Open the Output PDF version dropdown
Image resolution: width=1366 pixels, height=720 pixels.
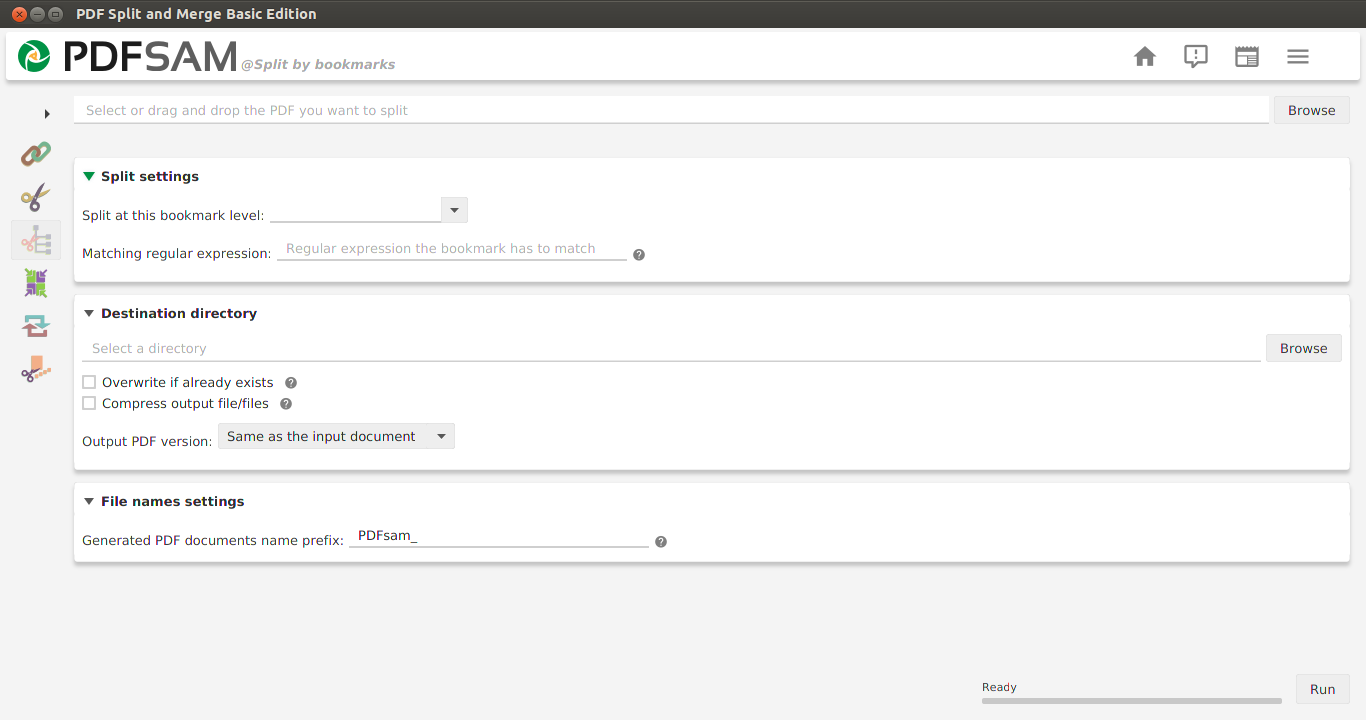(336, 436)
